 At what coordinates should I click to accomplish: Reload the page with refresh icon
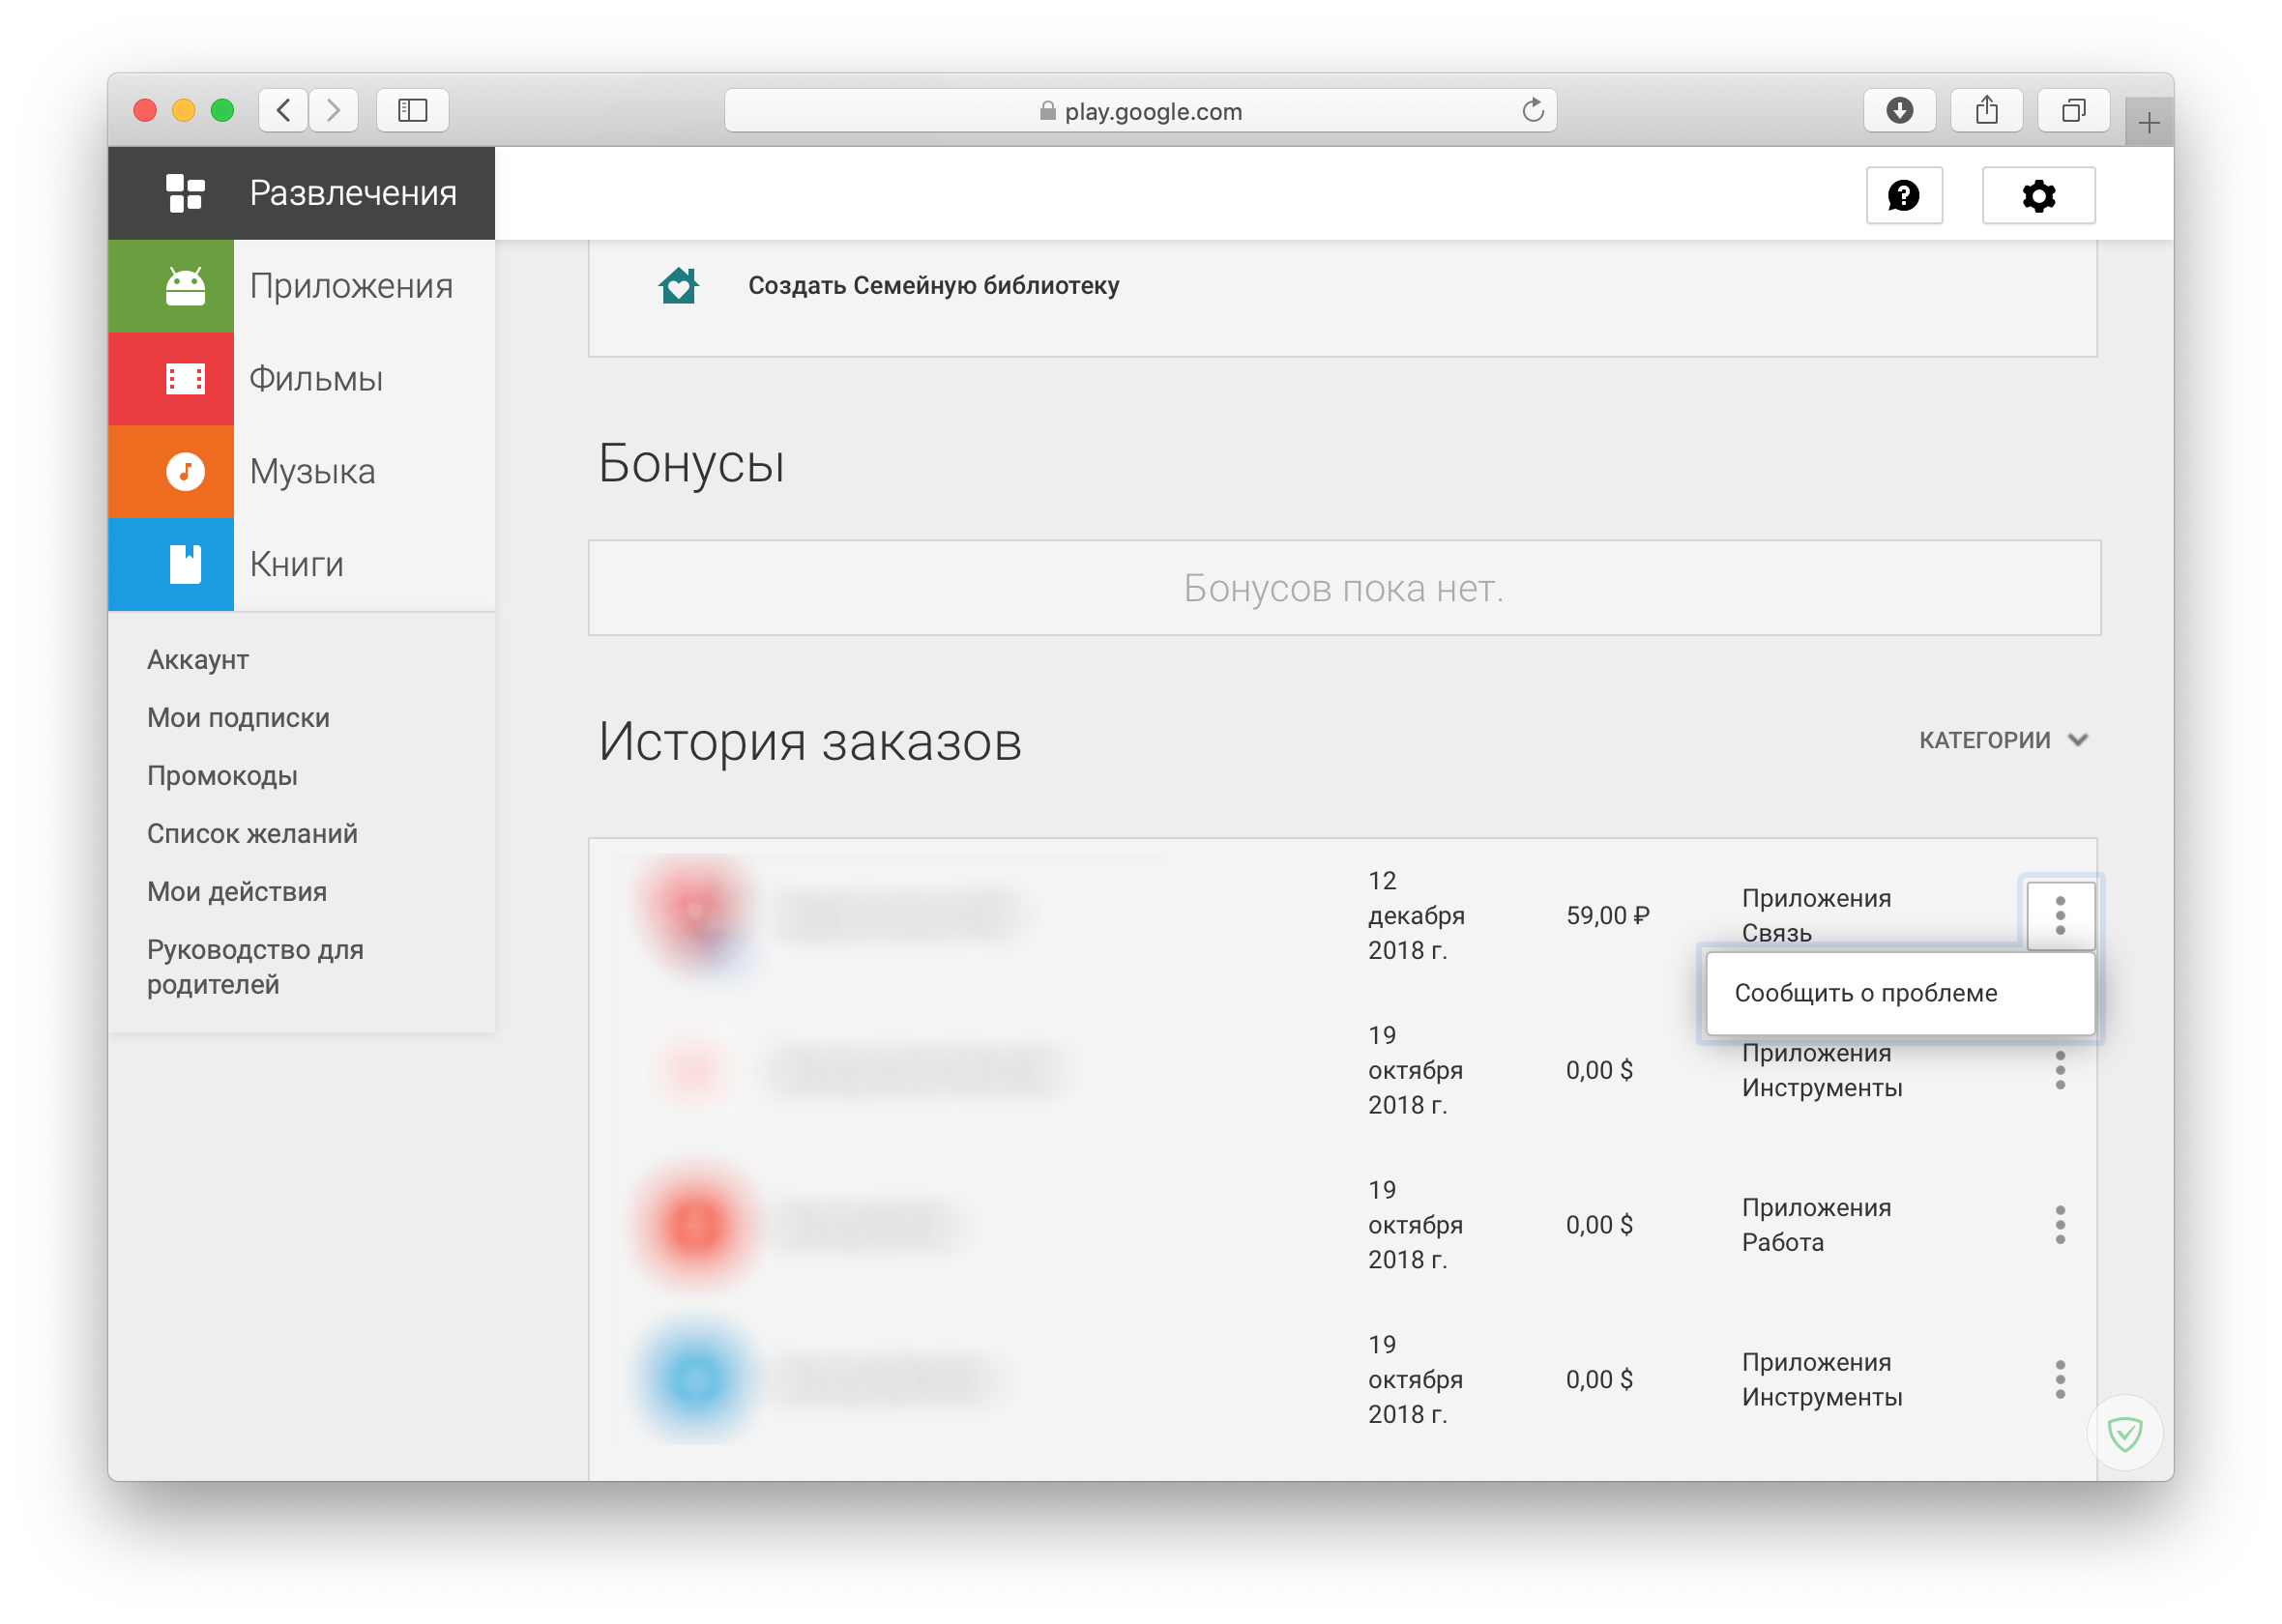tap(1533, 110)
